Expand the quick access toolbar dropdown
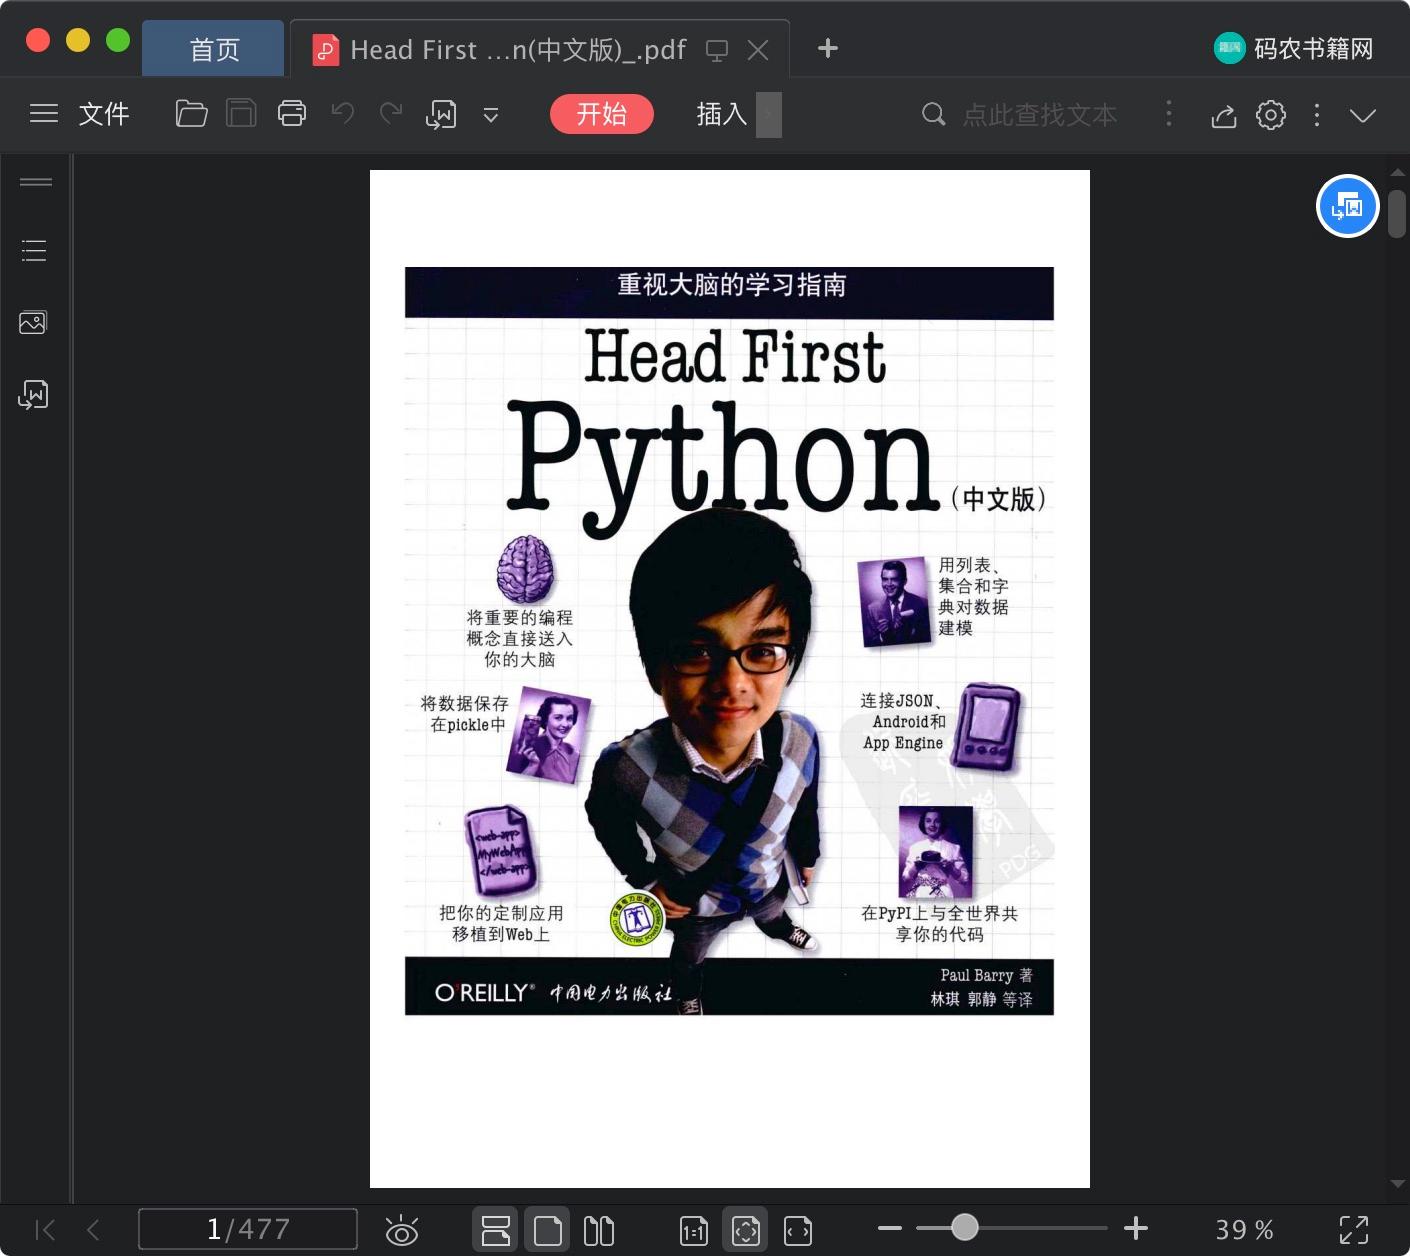This screenshot has height=1256, width=1410. point(491,115)
